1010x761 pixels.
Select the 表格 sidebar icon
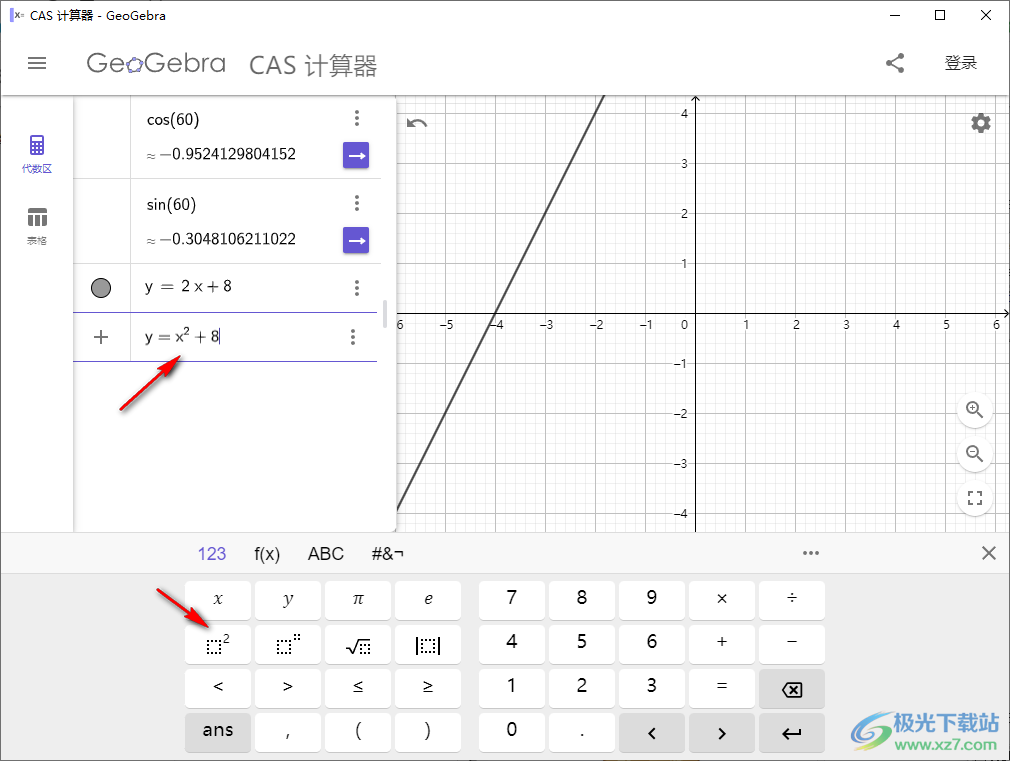[x=37, y=222]
